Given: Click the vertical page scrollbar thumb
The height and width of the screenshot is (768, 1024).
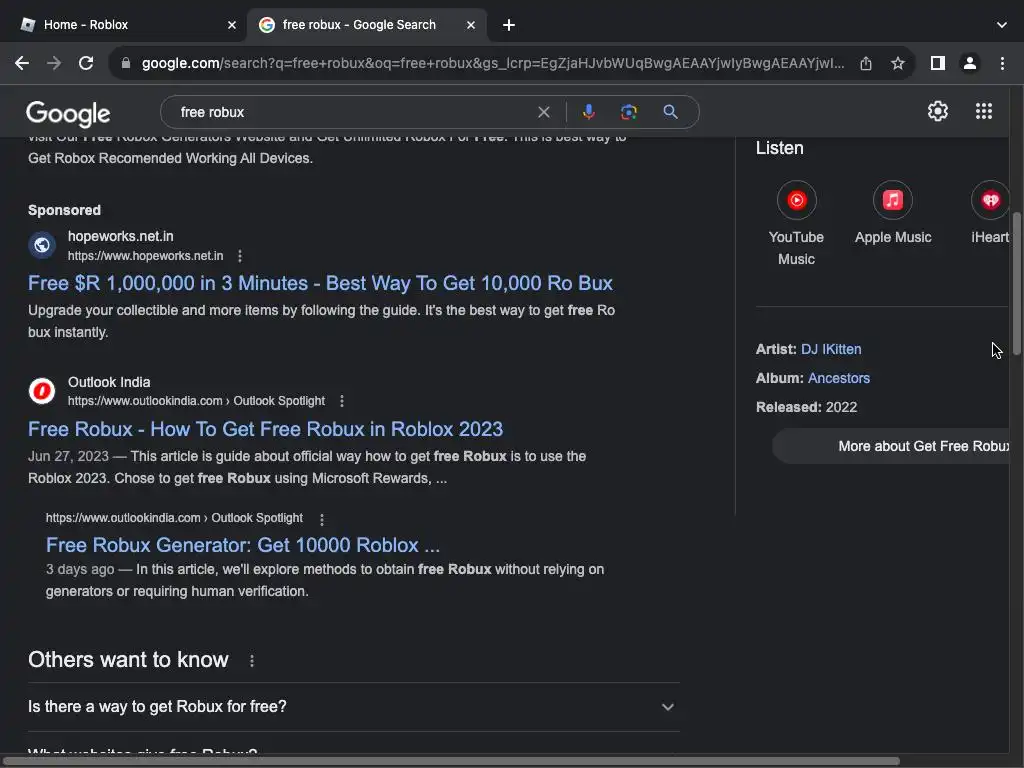Looking at the screenshot, I should pyautogui.click(x=1016, y=284).
